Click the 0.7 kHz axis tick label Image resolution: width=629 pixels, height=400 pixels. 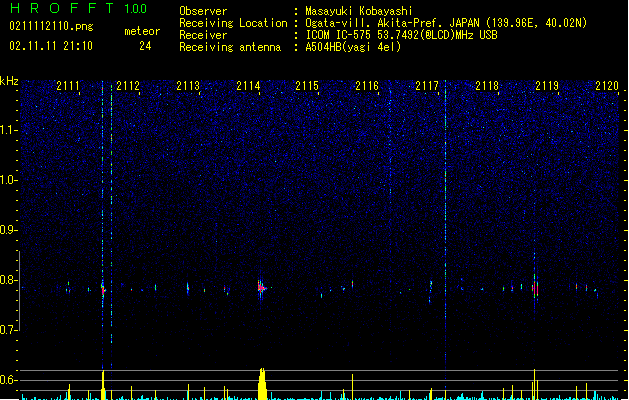pyautogui.click(x=8, y=330)
